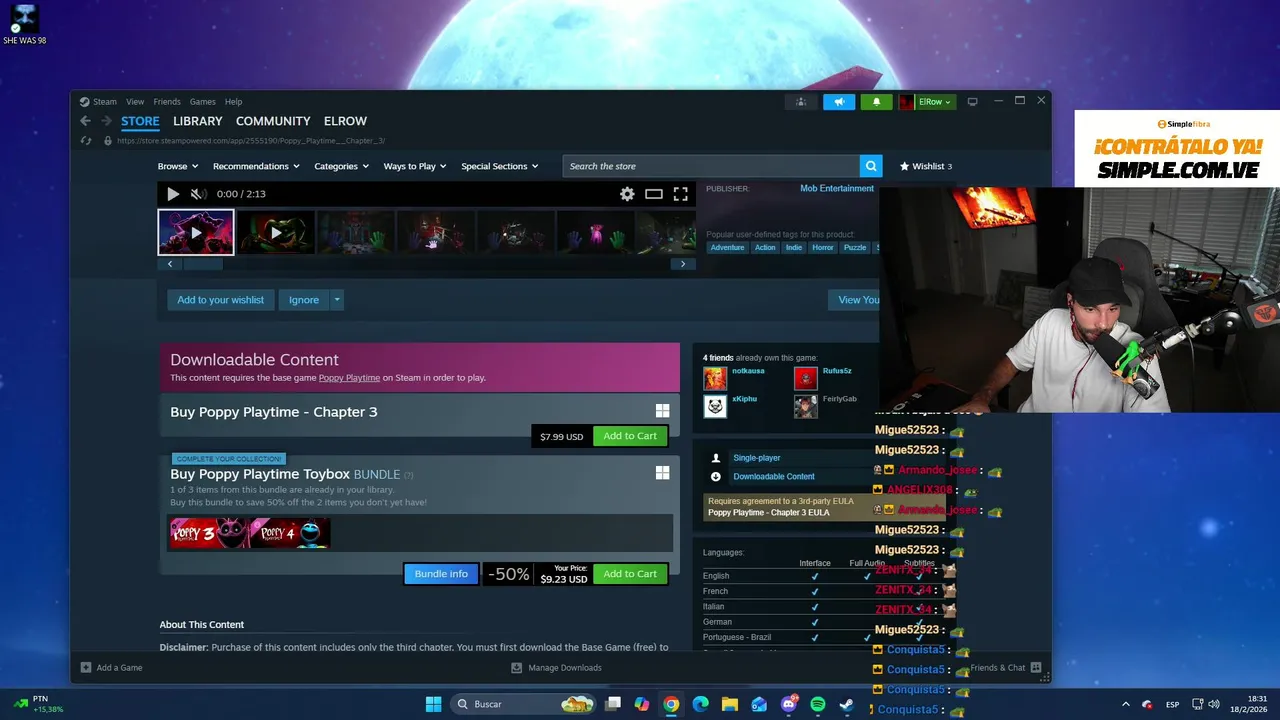Open the Poppy Playtime - Chapter 3 EULA link

pos(769,513)
